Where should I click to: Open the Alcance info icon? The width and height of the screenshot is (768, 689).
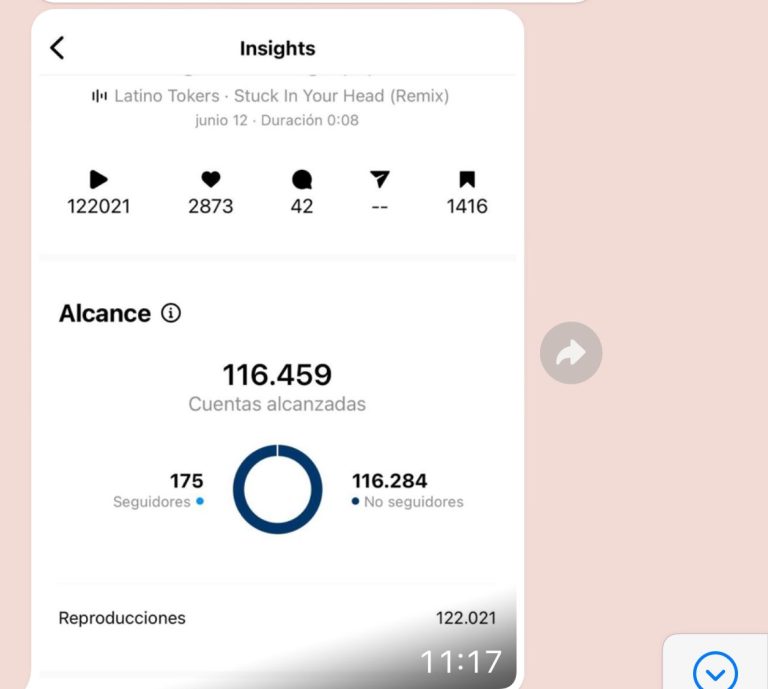pyautogui.click(x=171, y=313)
